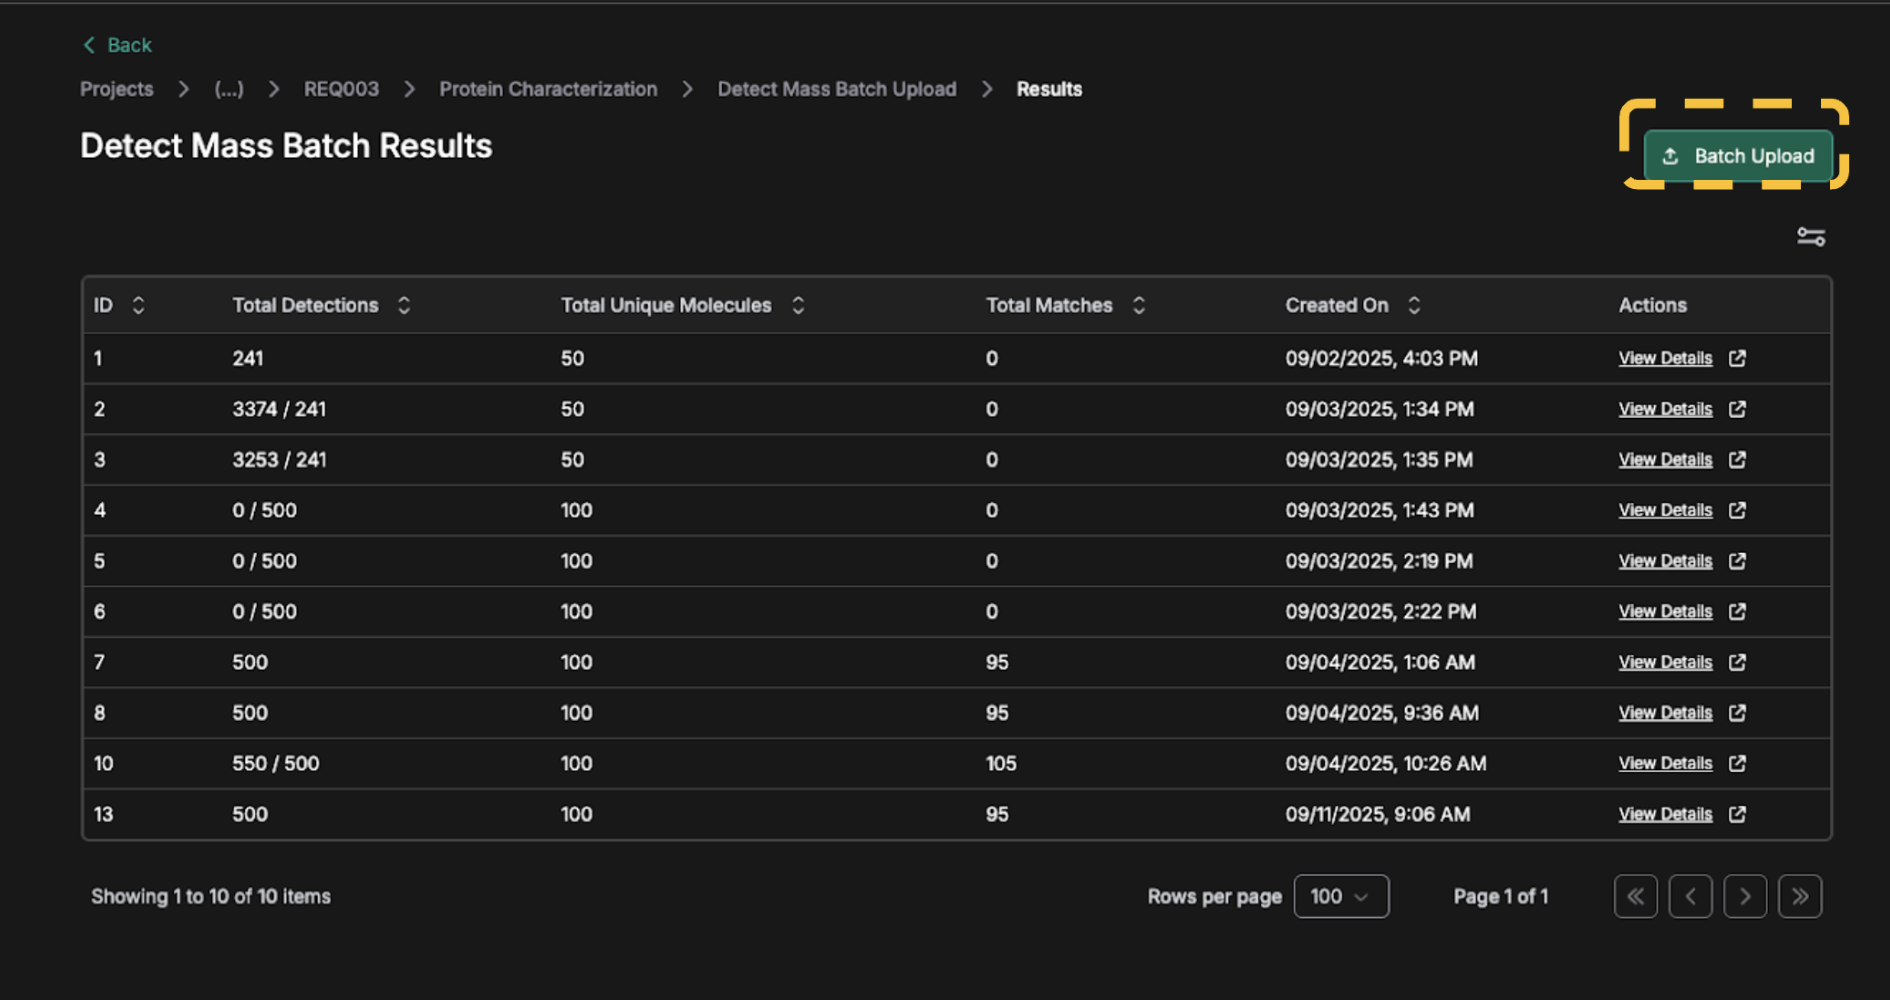Sort by Total Detections column
The height and width of the screenshot is (1000, 1890).
[403, 305]
